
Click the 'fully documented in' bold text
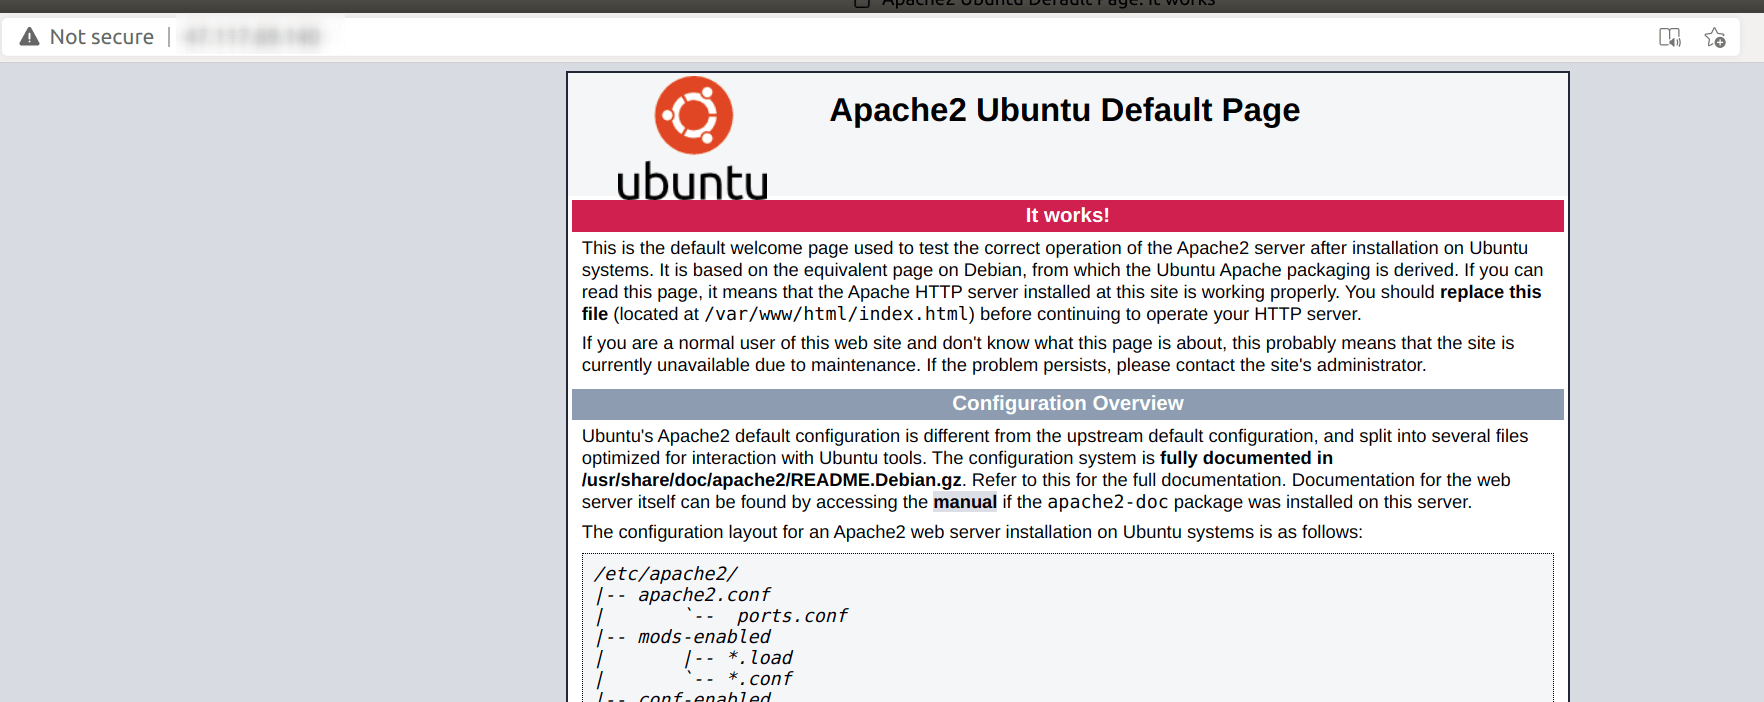(1246, 458)
